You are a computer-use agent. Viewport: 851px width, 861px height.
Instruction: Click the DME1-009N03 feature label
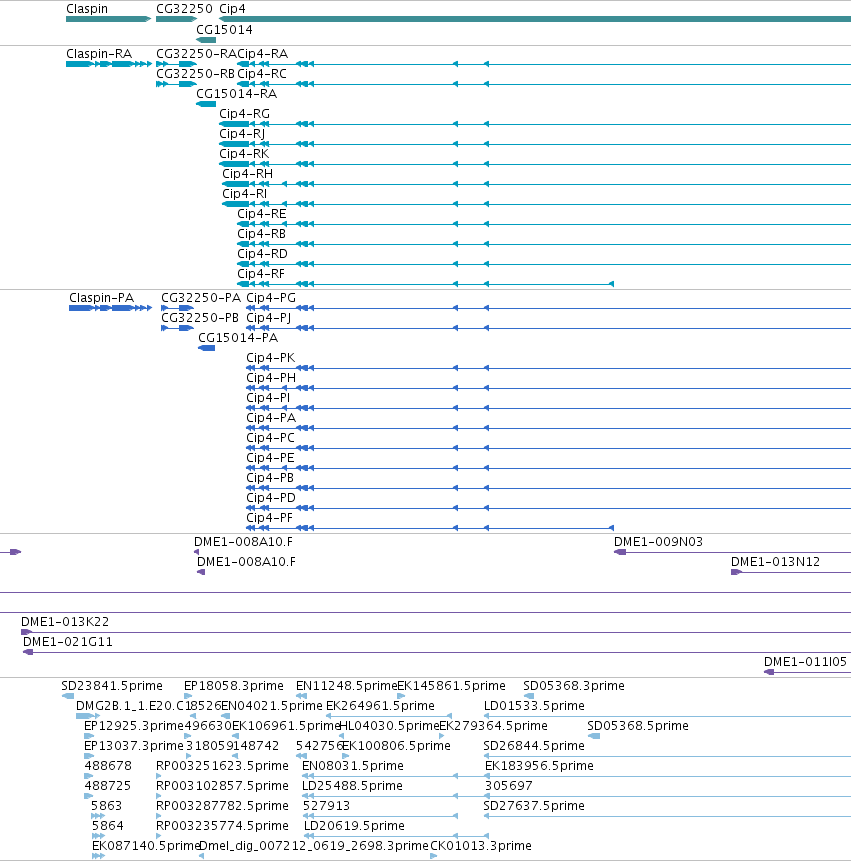pos(658,542)
